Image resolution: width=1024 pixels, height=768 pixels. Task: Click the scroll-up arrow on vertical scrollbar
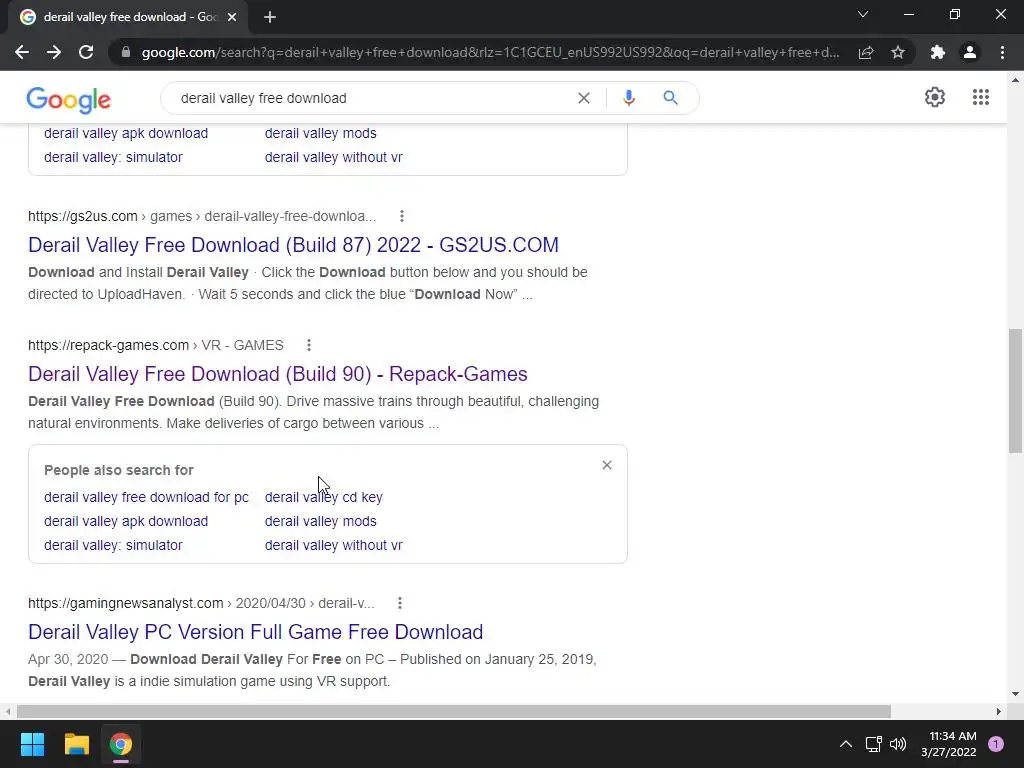1015,80
